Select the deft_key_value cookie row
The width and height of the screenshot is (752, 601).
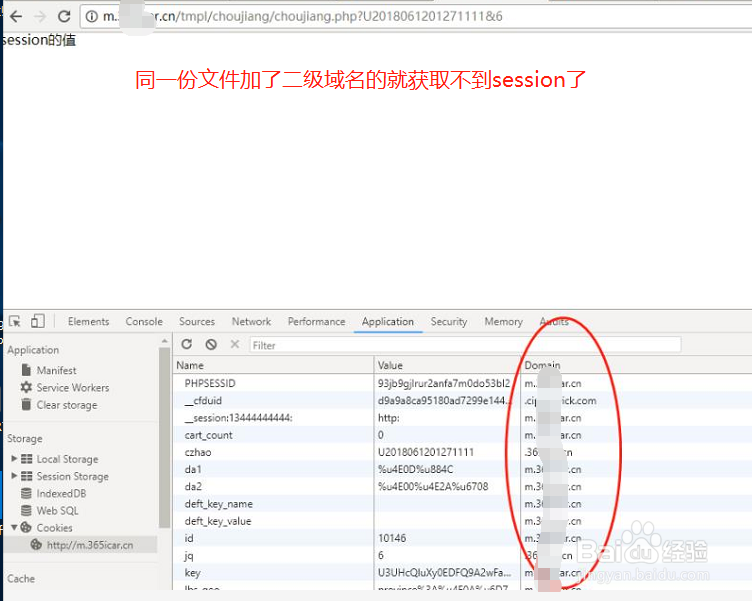[x=462, y=521]
